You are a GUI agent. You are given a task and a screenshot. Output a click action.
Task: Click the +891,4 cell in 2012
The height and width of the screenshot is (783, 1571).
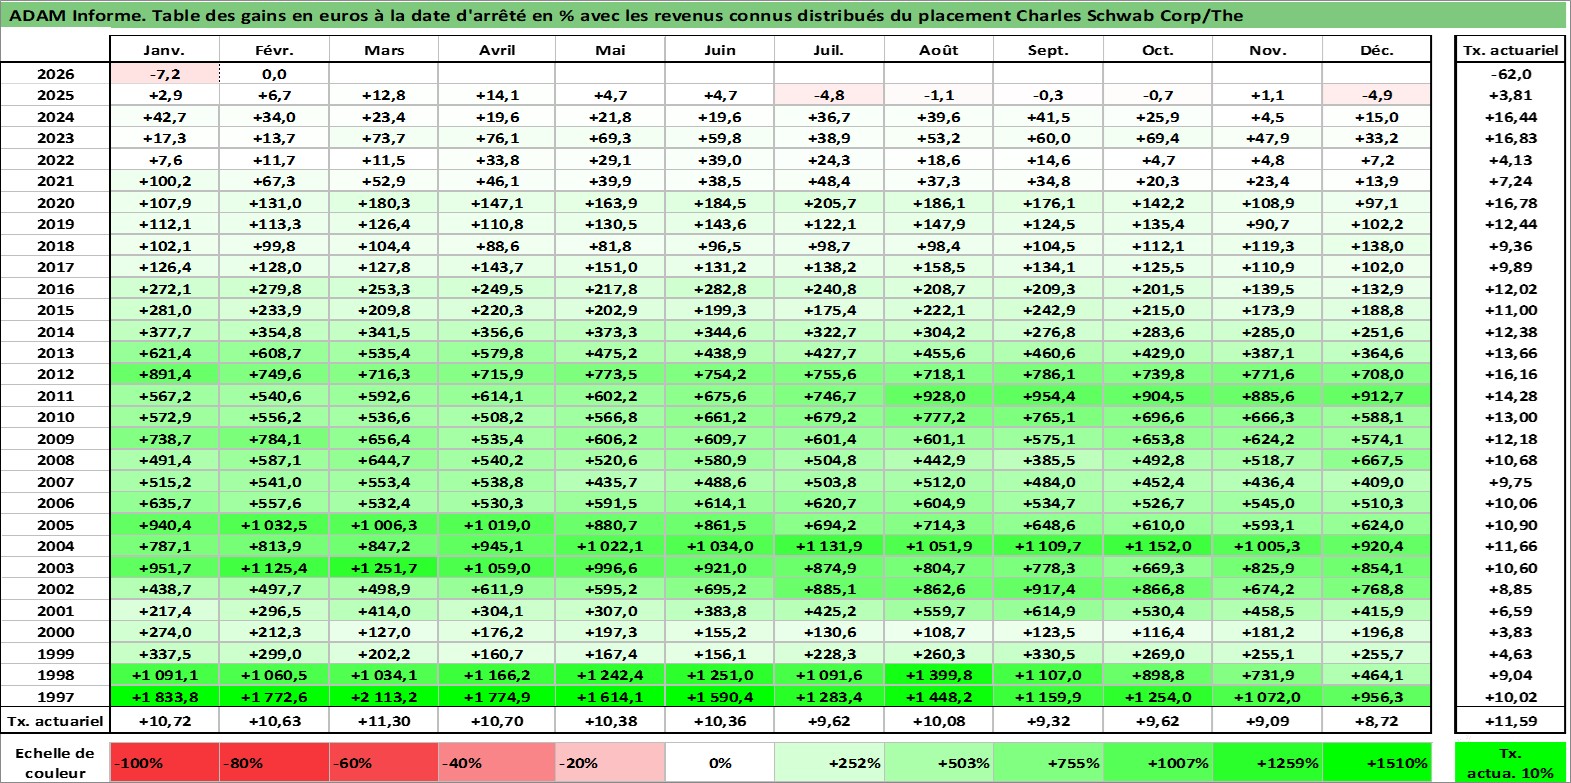click(164, 374)
